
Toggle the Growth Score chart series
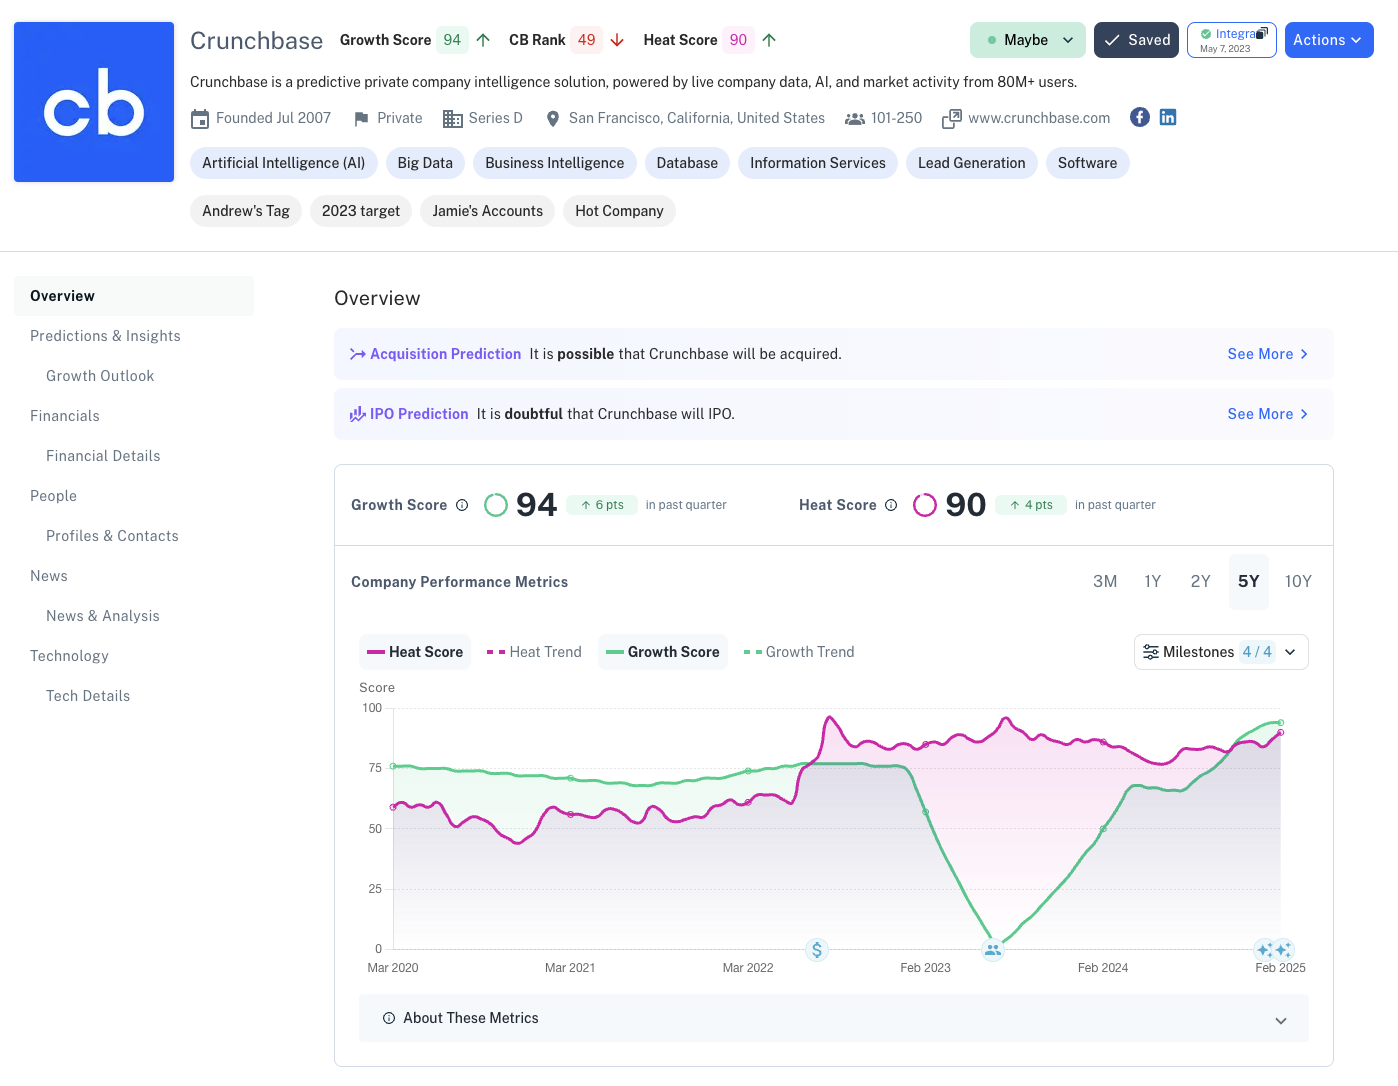click(x=663, y=652)
